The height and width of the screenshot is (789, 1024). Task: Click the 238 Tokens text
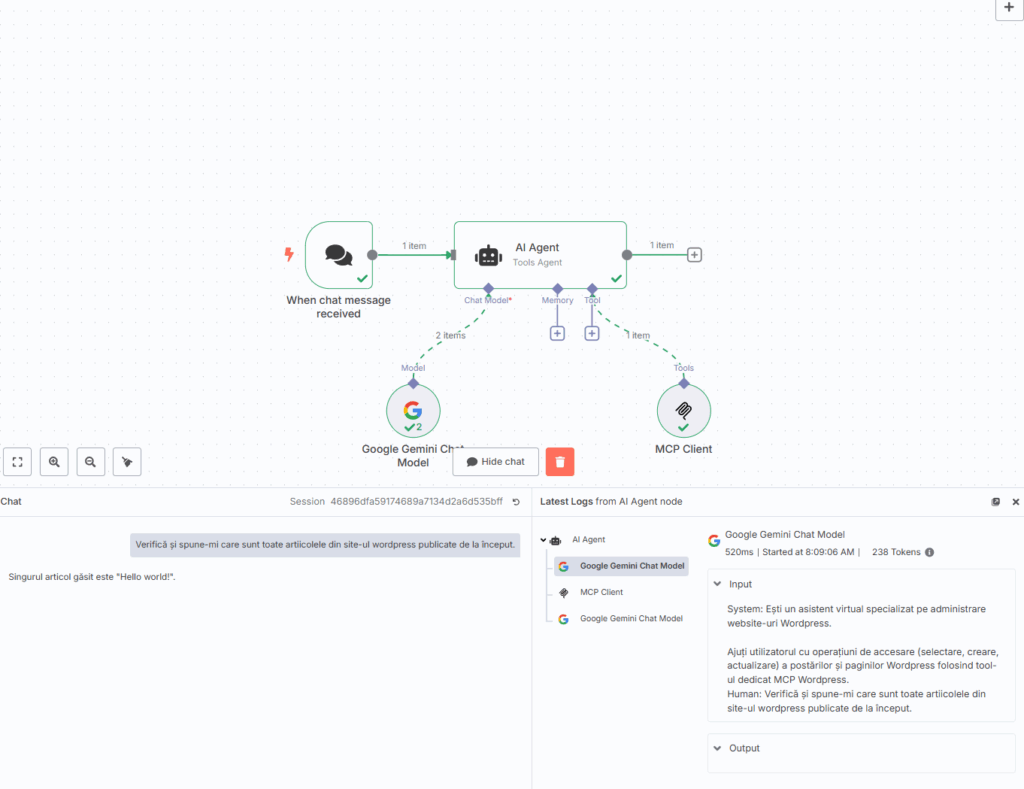(896, 553)
